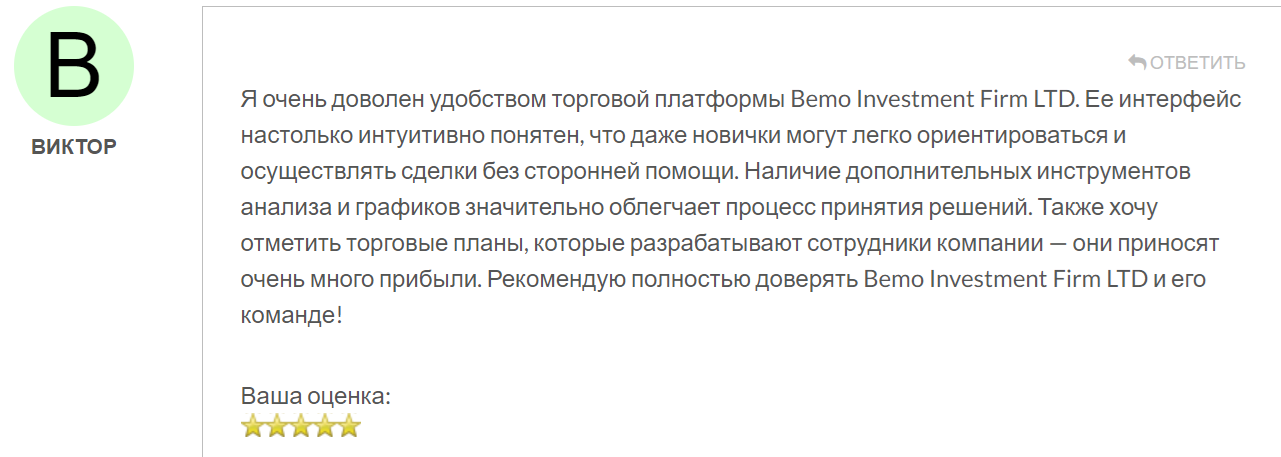Click the green avatar with letter B

pos(74,67)
